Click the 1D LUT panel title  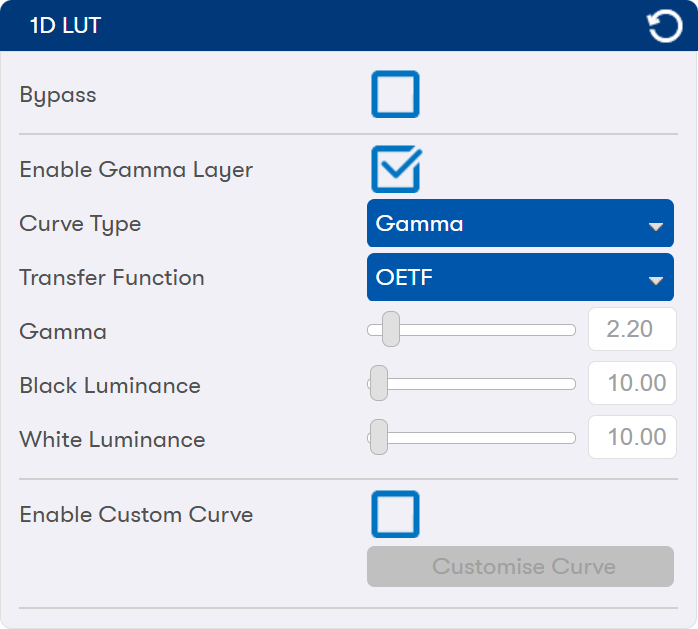point(66,26)
